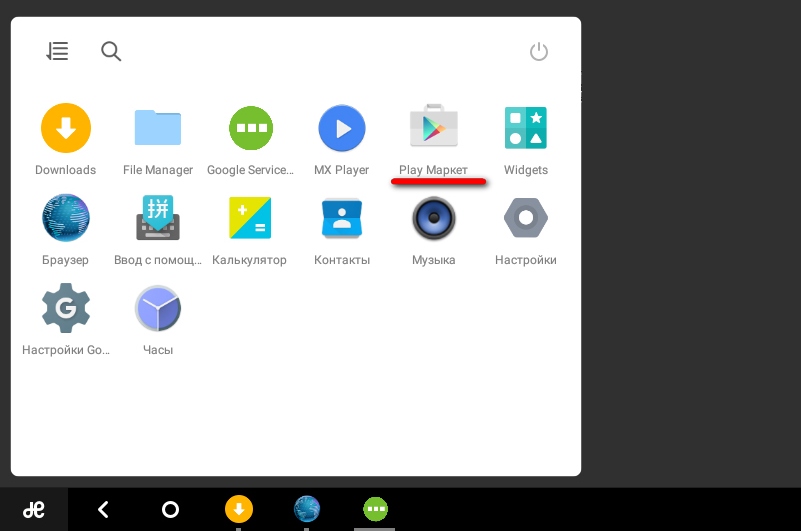The width and height of the screenshot is (801, 531).
Task: Click the "MX Player" label text
Action: [341, 170]
